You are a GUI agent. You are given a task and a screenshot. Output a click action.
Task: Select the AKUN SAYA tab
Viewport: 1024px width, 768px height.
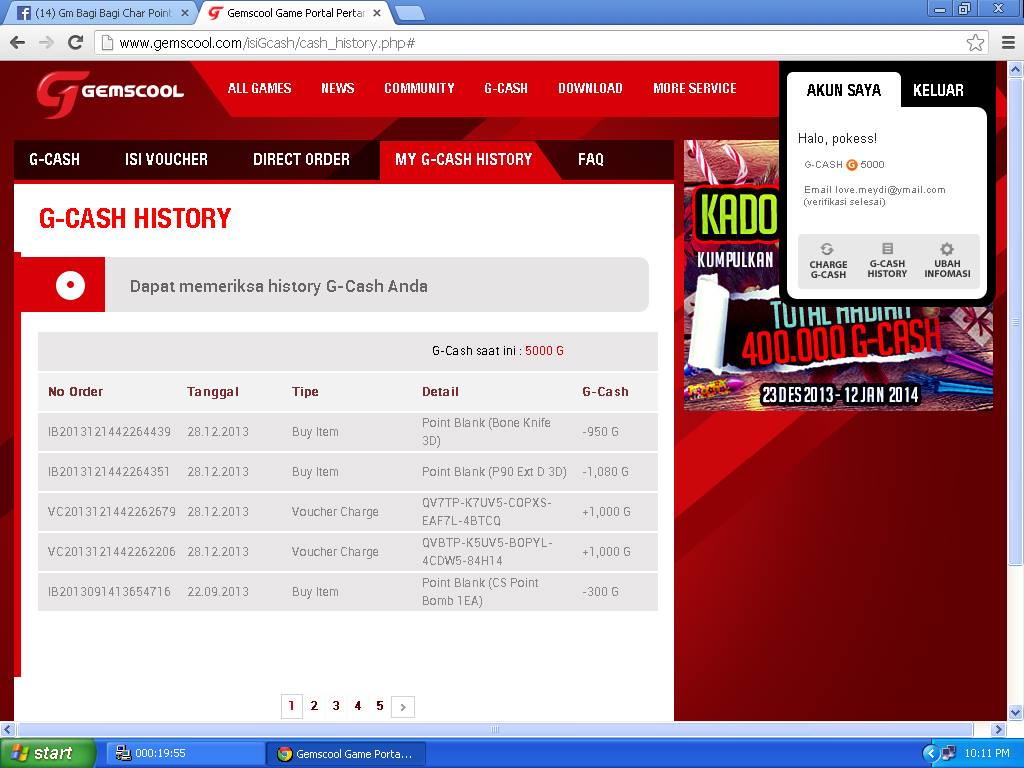click(x=844, y=90)
